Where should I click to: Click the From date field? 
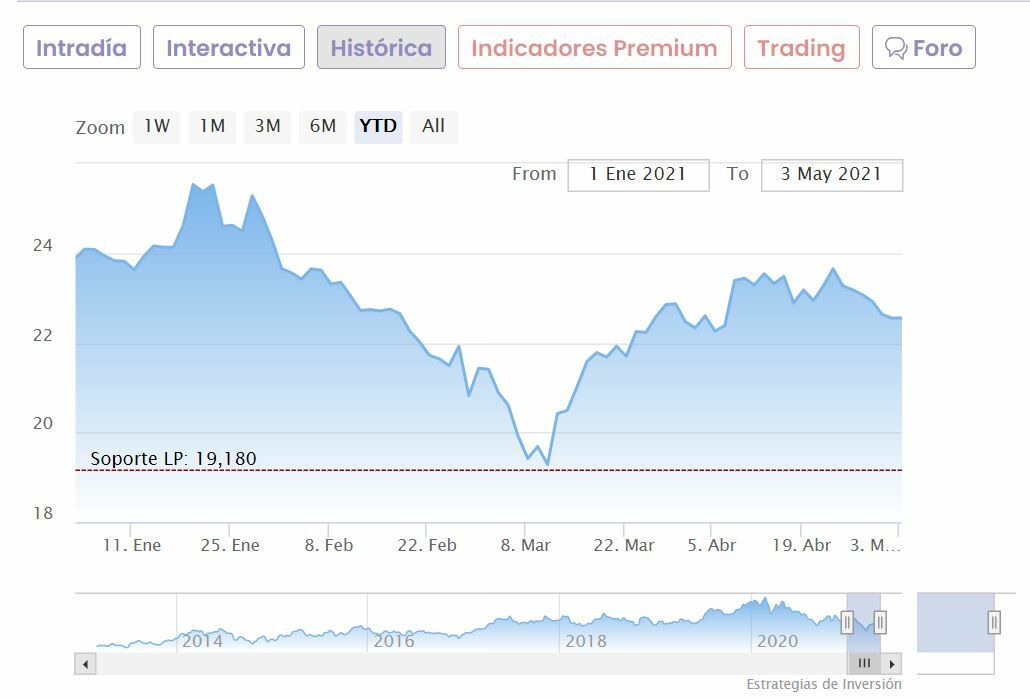click(638, 174)
